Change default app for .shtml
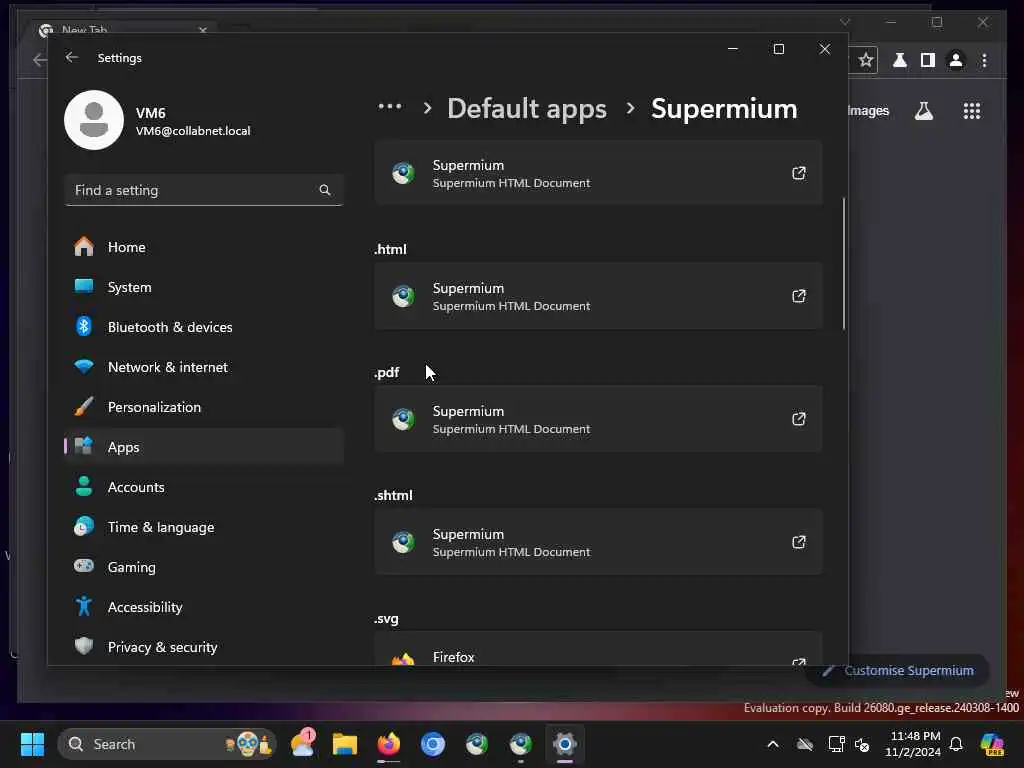Viewport: 1024px width, 768px height. [598, 542]
